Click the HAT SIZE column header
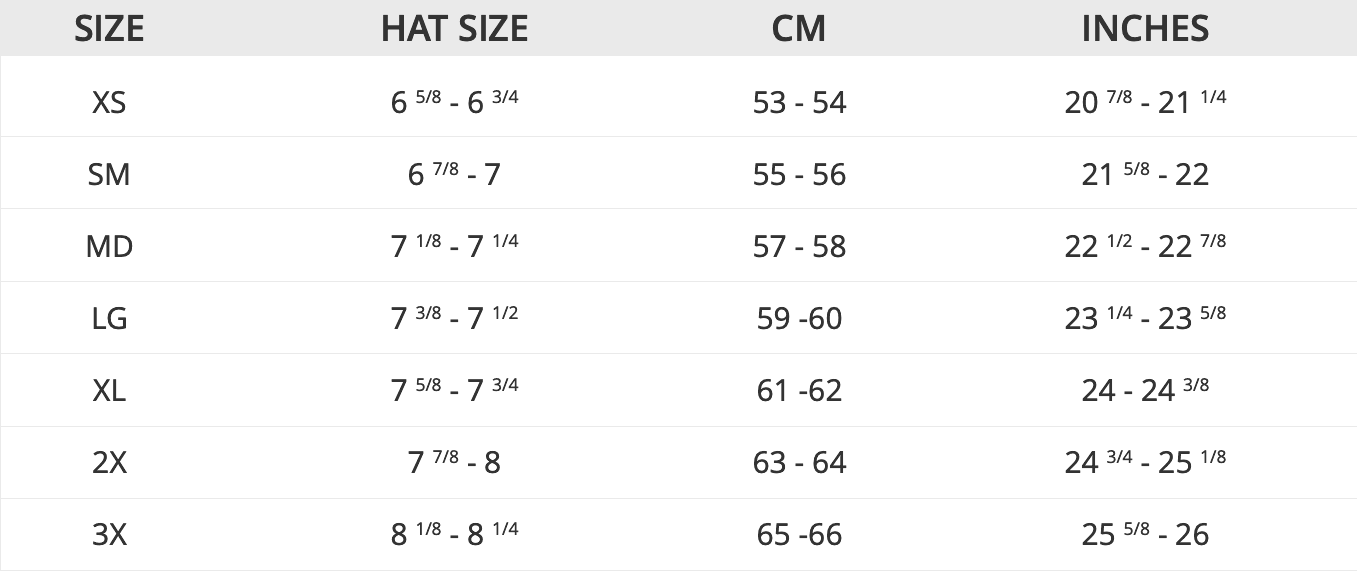Screen dimensions: 1357x577 pyautogui.click(x=454, y=28)
